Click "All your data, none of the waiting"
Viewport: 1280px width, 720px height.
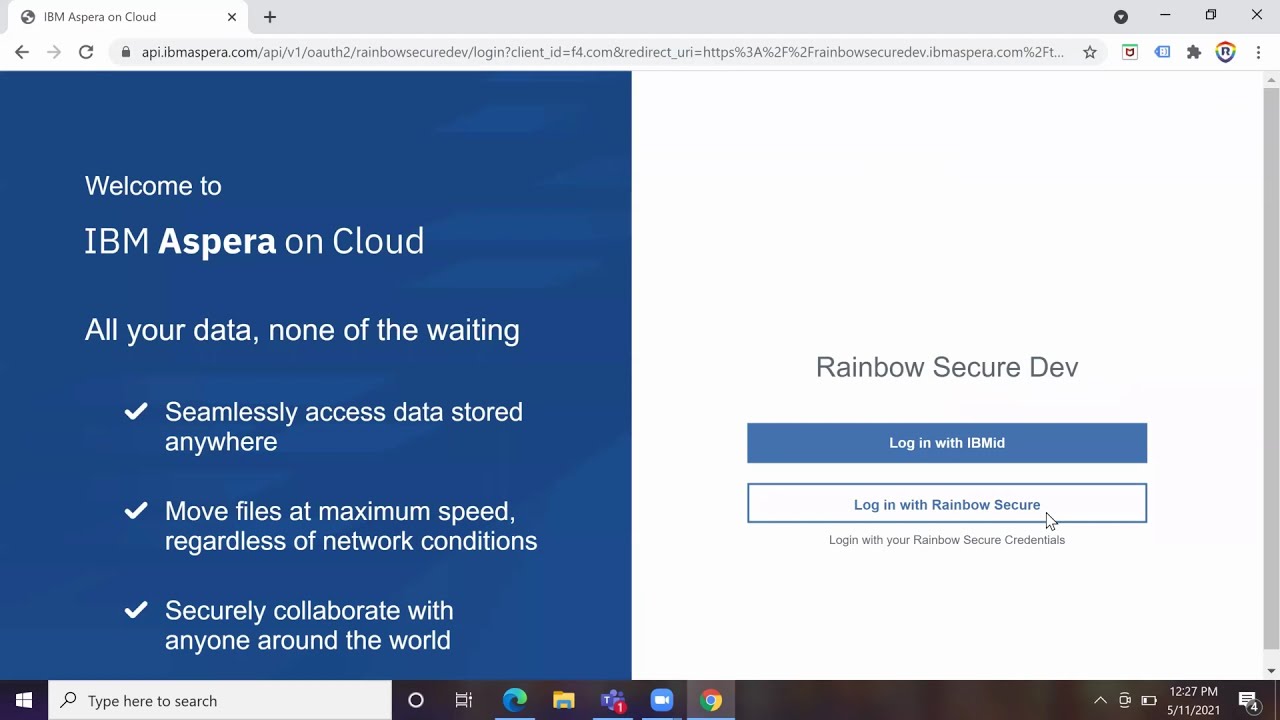(x=302, y=330)
